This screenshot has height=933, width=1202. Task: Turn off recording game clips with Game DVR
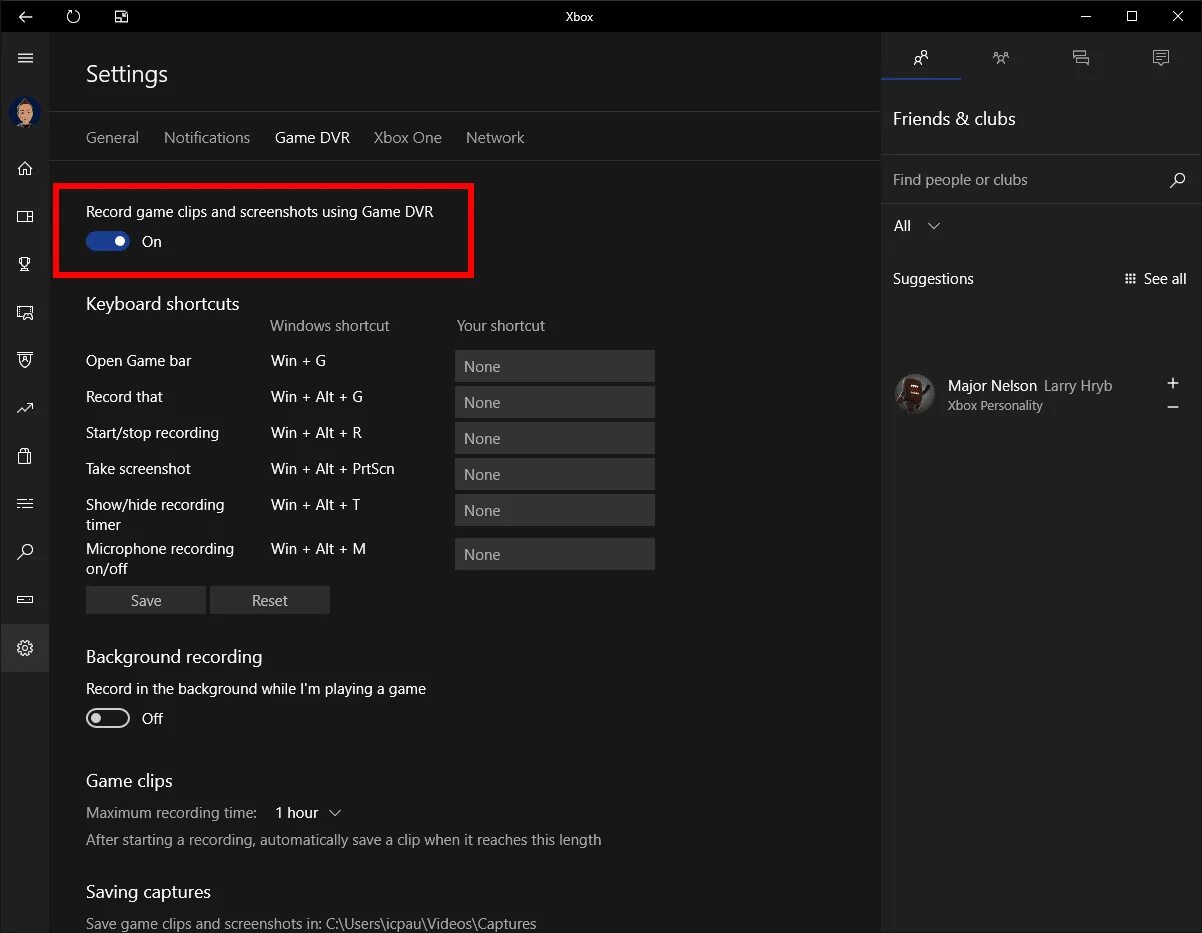tap(107, 241)
